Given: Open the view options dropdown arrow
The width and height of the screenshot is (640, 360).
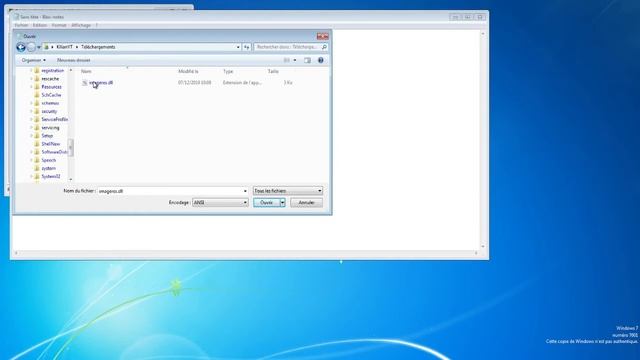Looking at the screenshot, I should click(295, 60).
